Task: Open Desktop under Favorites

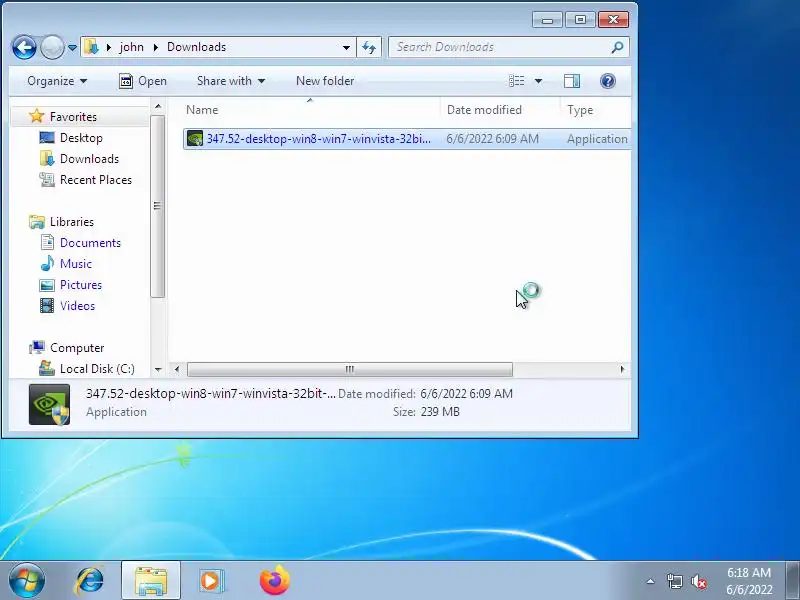Action: click(x=81, y=138)
